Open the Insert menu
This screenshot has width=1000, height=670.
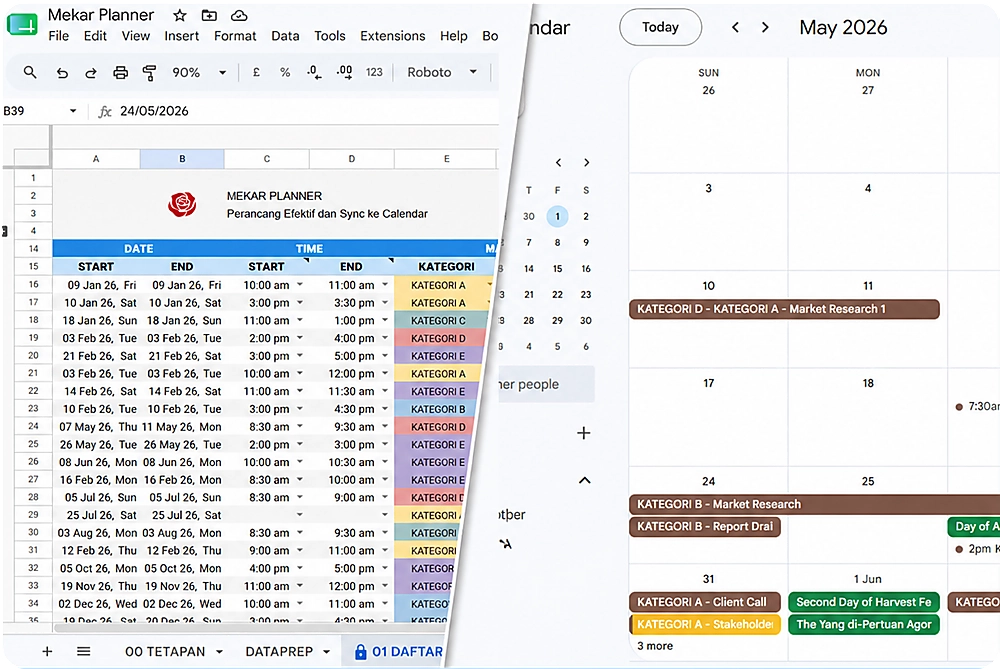click(182, 36)
